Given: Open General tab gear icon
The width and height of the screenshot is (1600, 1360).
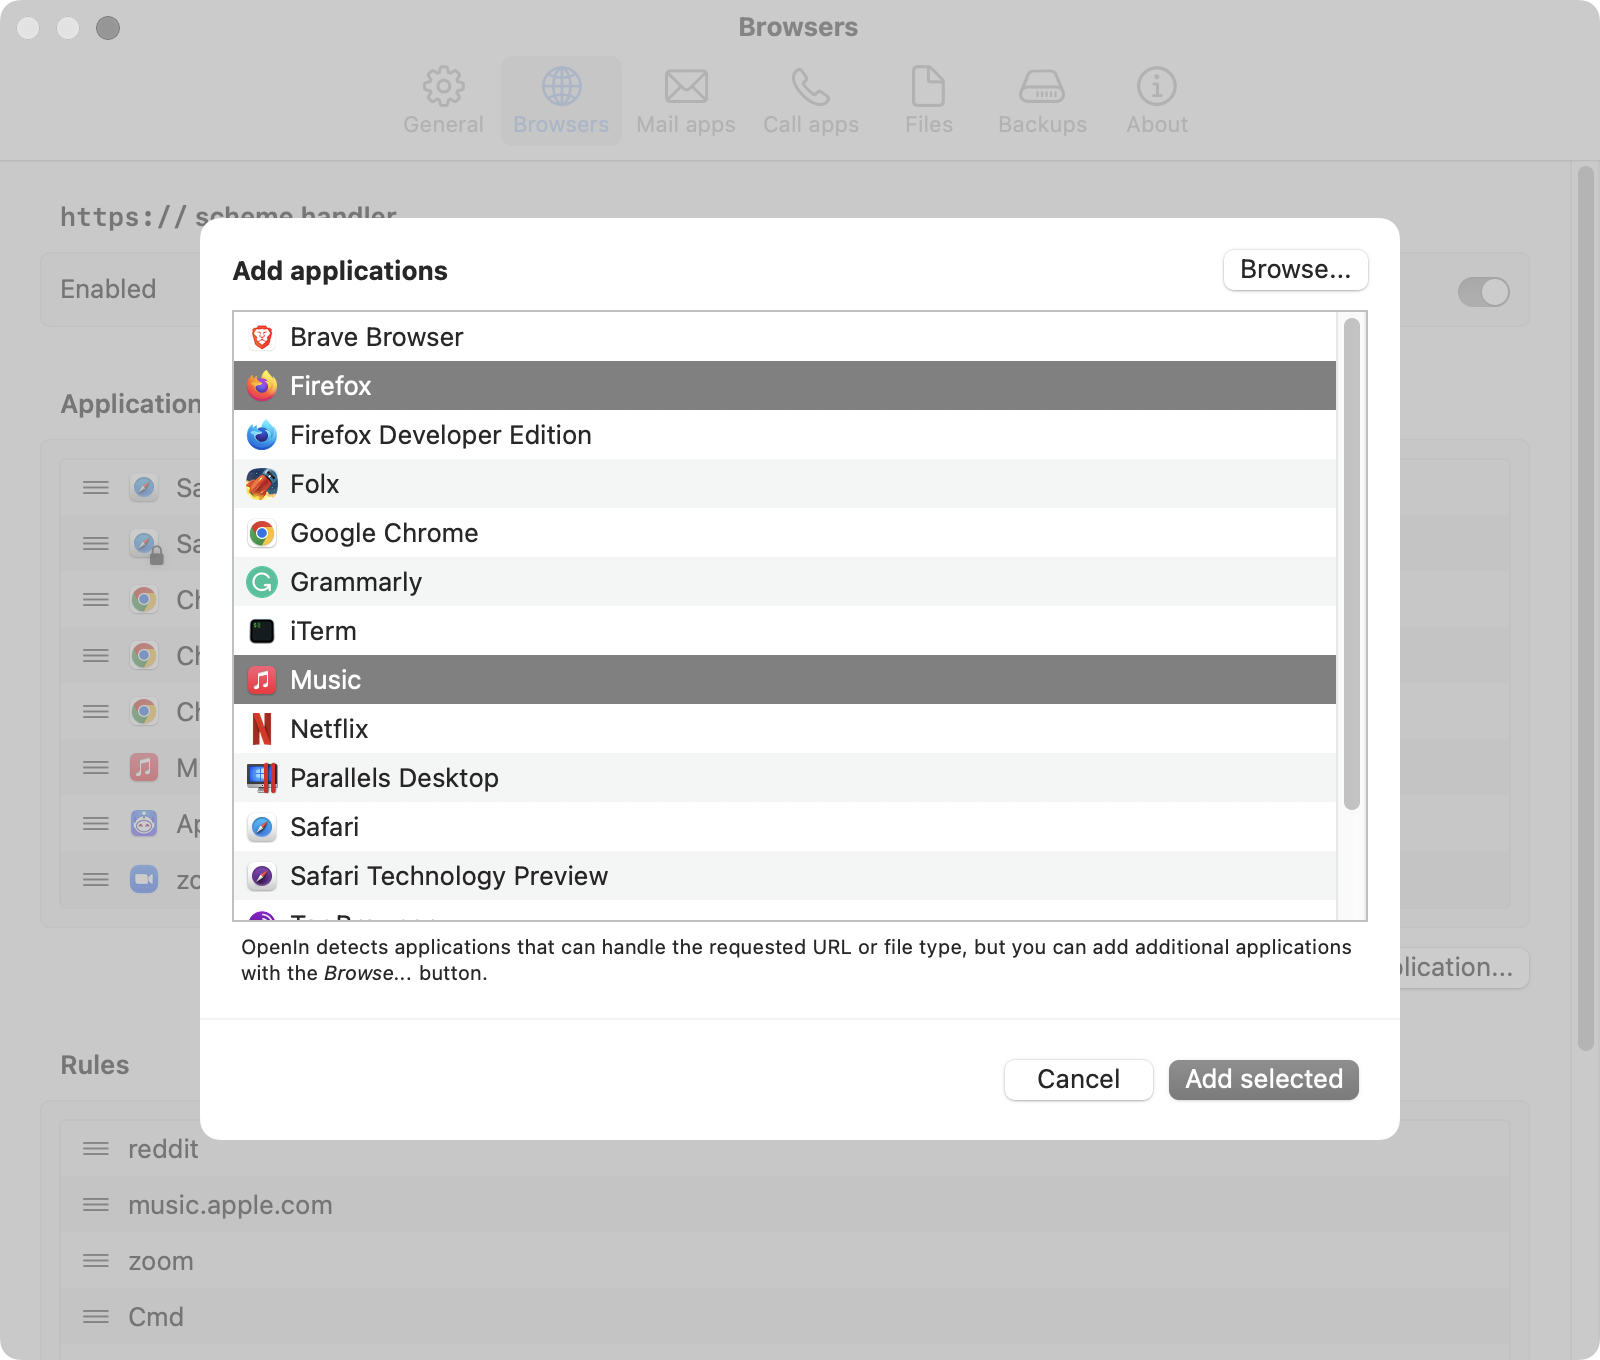Looking at the screenshot, I should [443, 86].
